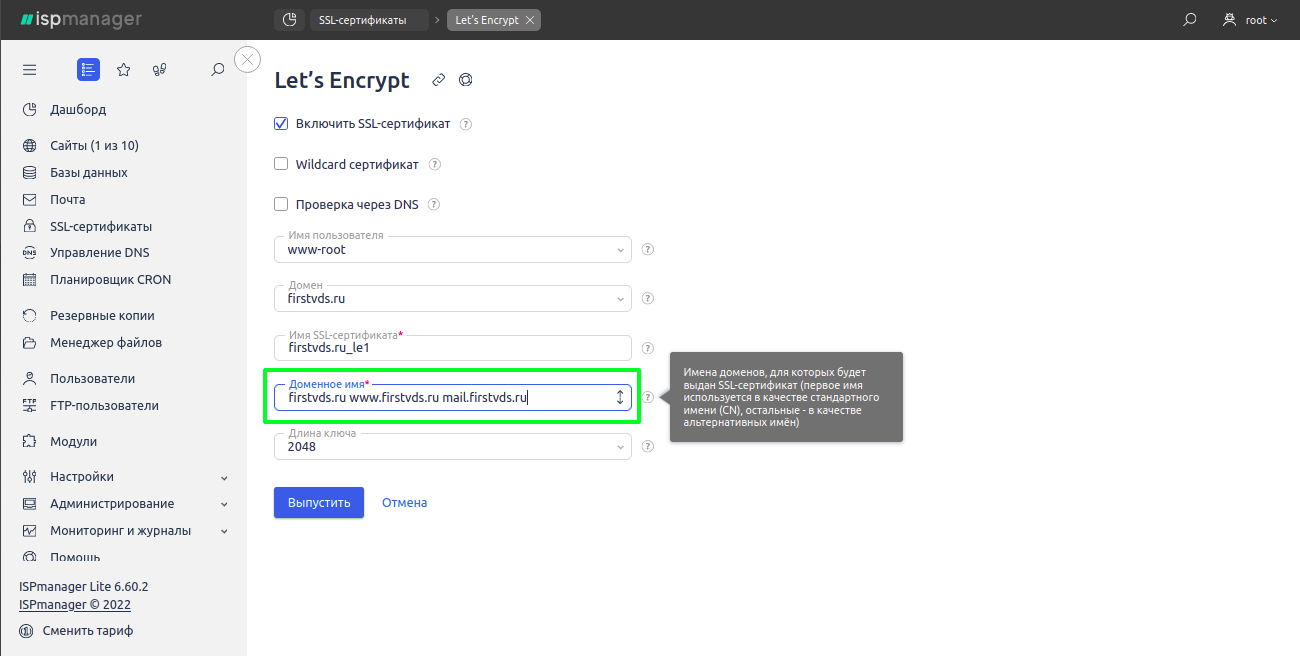This screenshot has height=656, width=1300.
Task: Open sidebar search magnifier icon
Action: [218, 70]
